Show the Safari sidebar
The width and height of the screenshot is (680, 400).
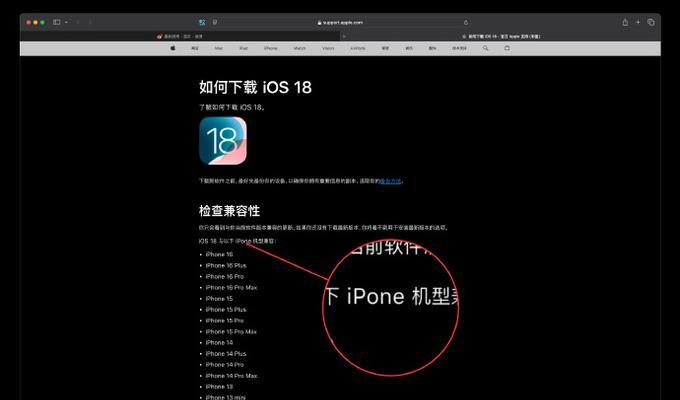click(56, 22)
